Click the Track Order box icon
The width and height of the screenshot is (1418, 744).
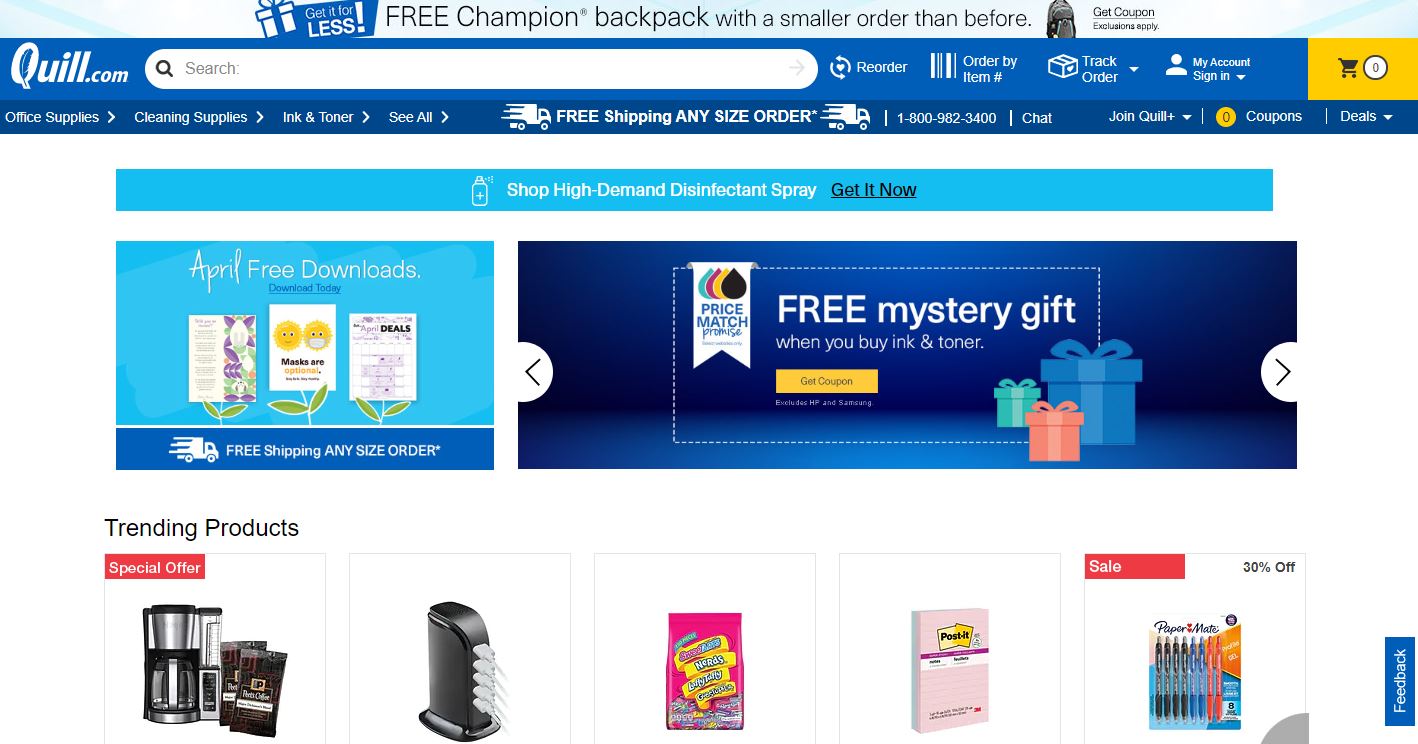click(x=1062, y=67)
